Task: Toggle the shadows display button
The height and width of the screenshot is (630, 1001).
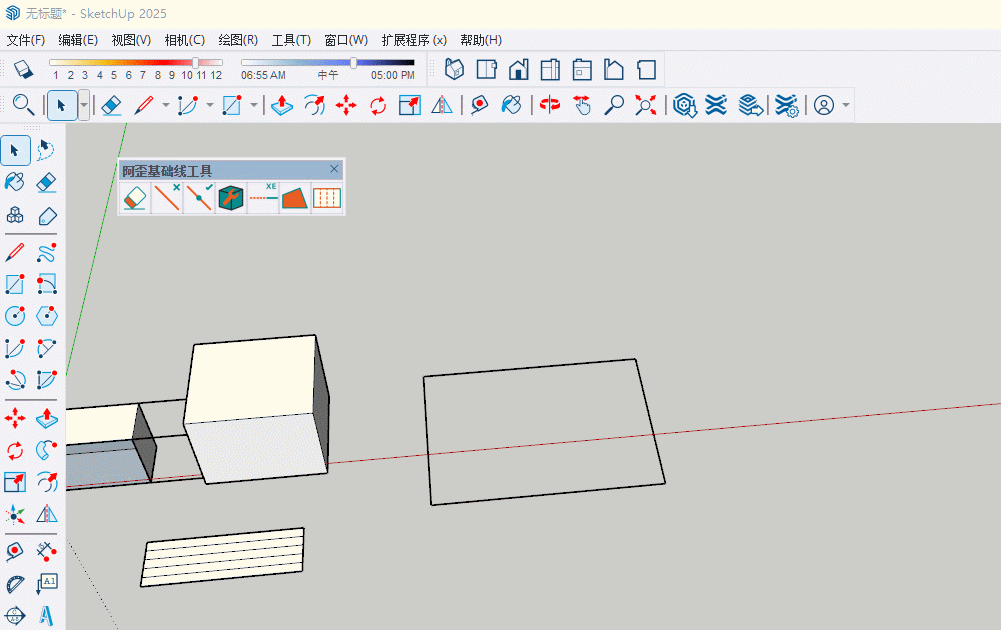Action: [x=24, y=69]
